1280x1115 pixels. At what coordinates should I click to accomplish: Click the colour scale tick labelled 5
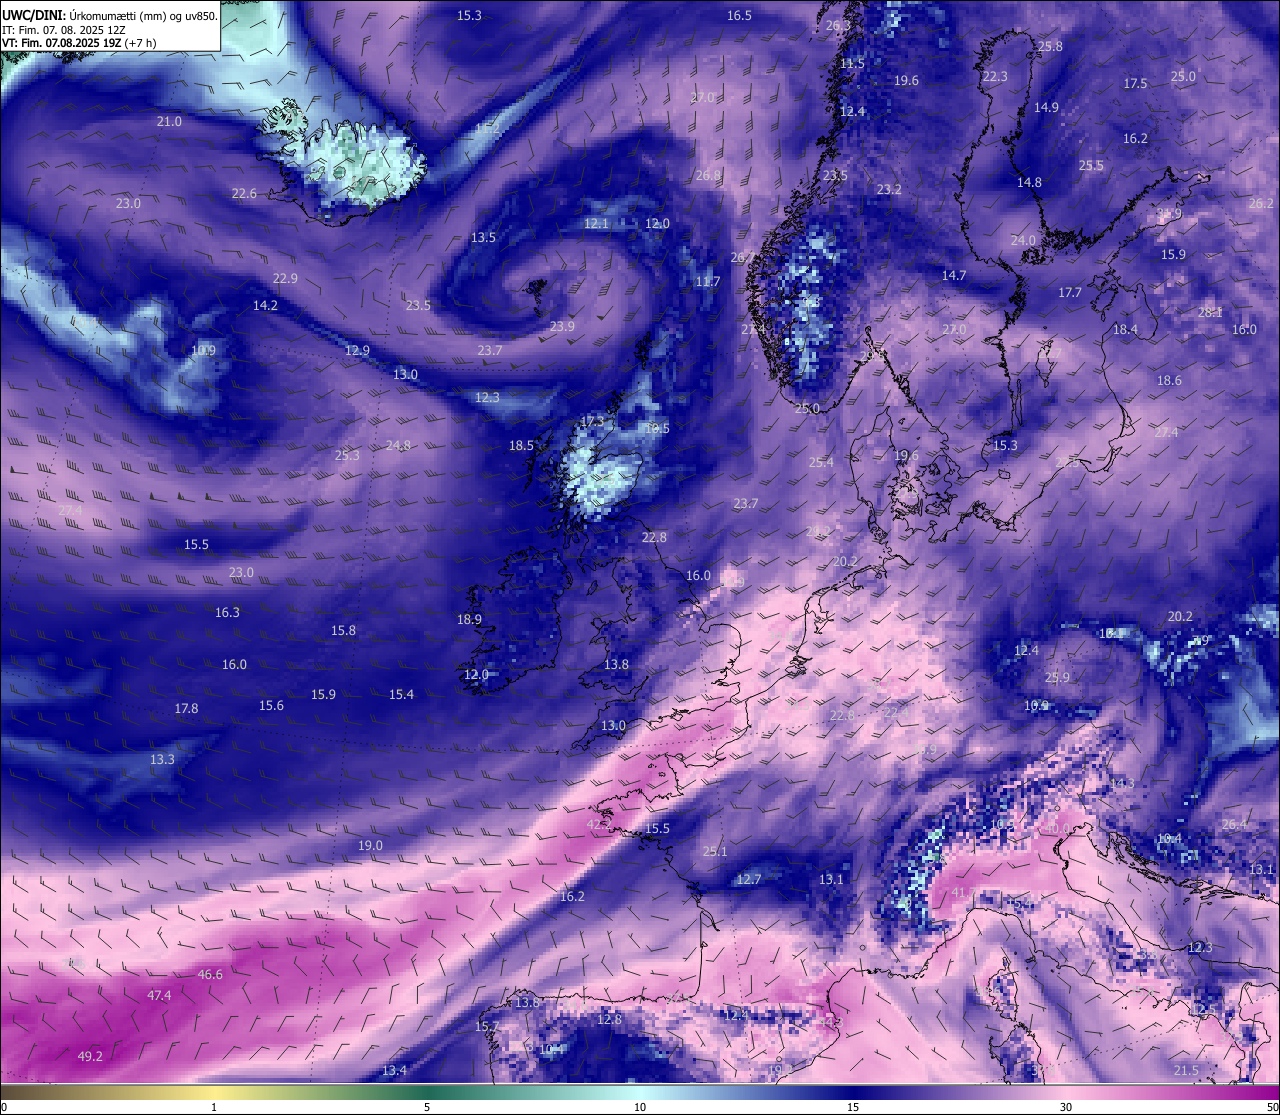click(x=427, y=1107)
